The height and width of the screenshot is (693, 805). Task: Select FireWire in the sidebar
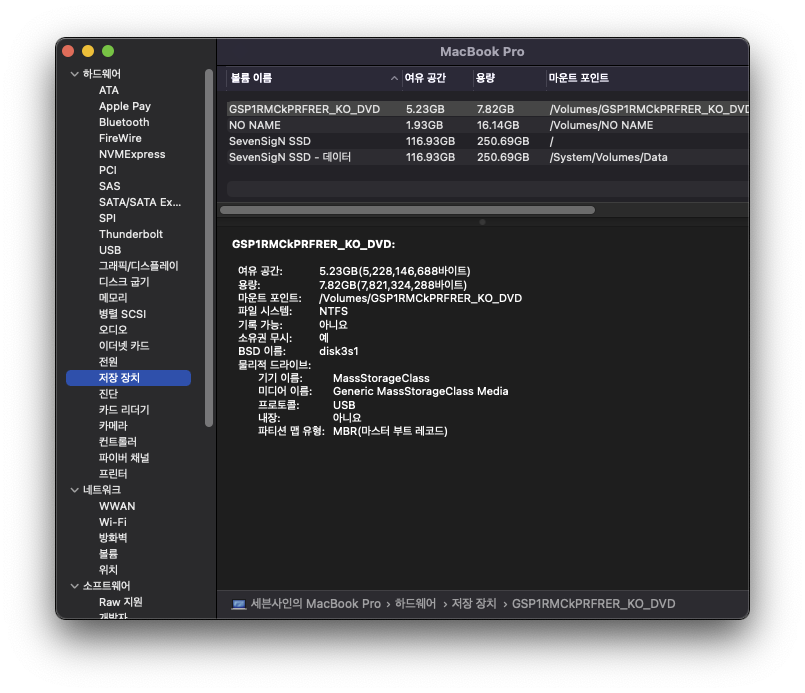pos(120,138)
